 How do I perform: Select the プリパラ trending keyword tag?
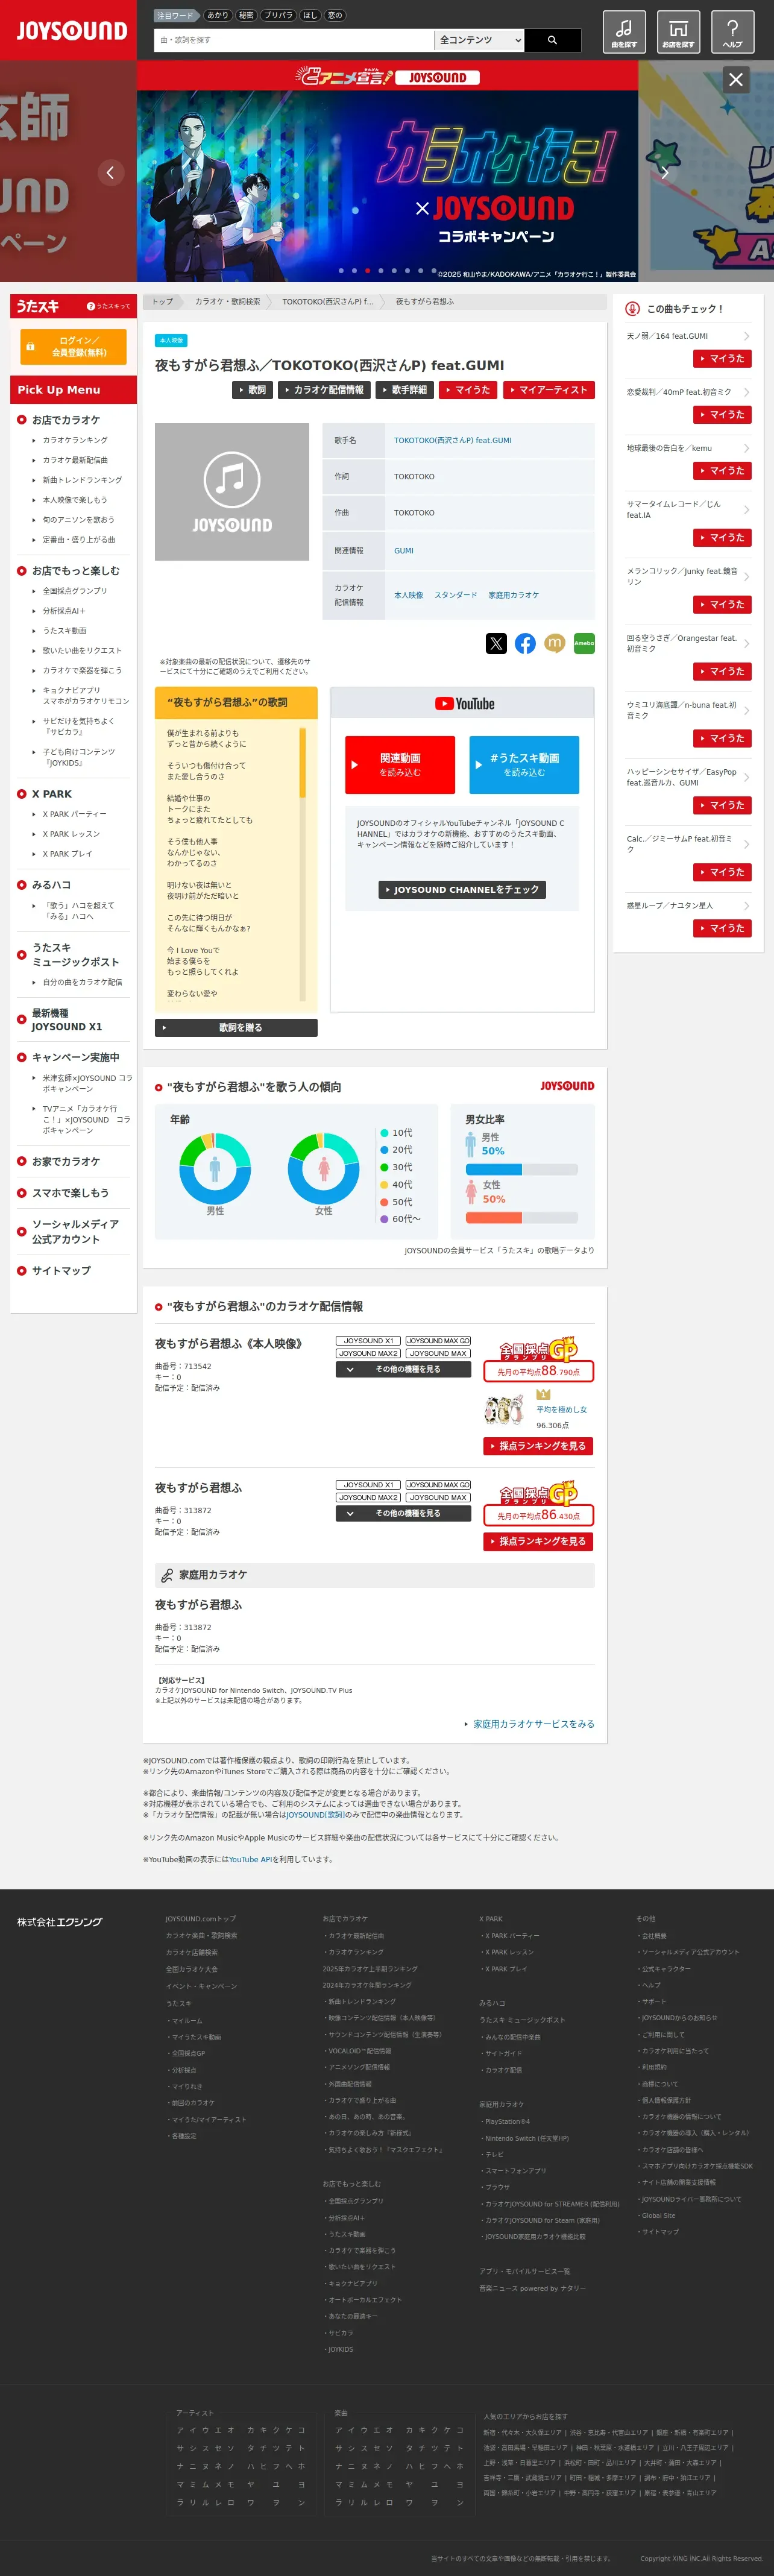coord(278,15)
